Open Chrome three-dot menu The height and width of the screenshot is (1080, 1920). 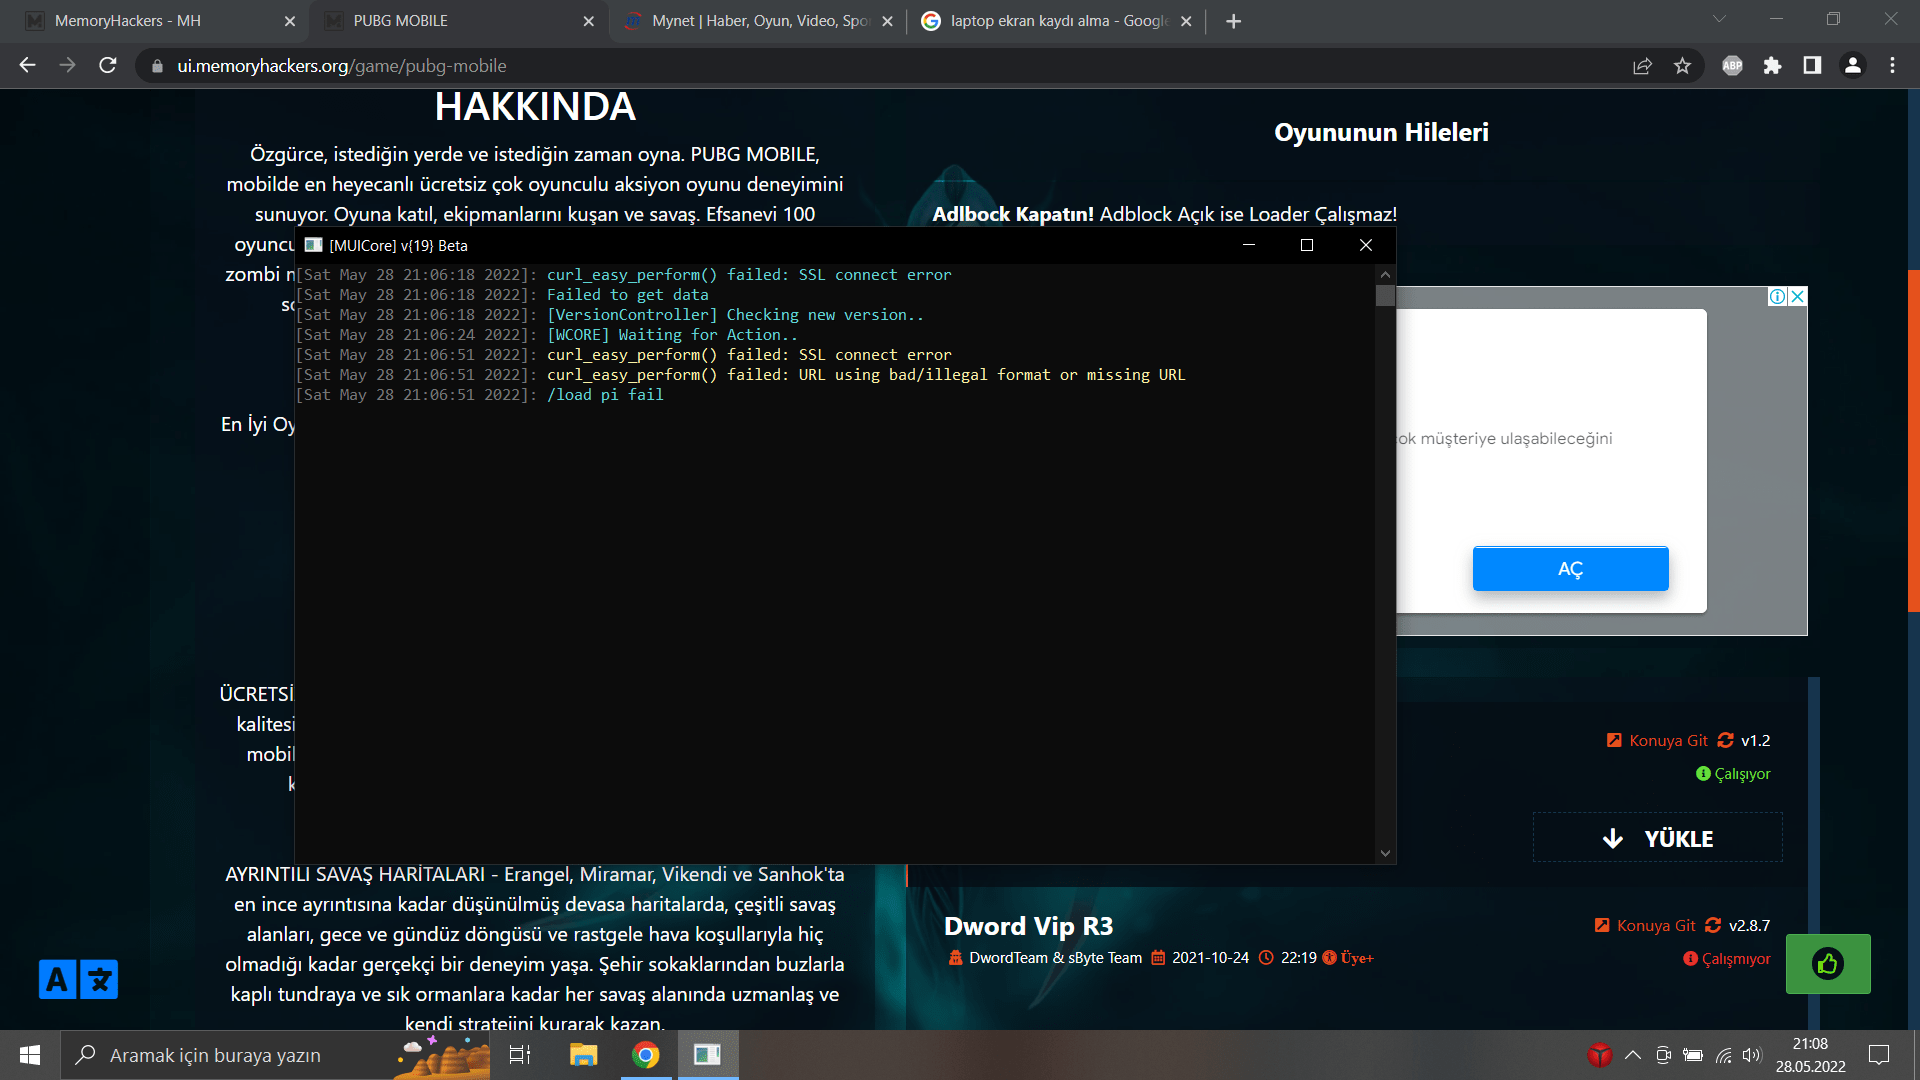coord(1892,66)
